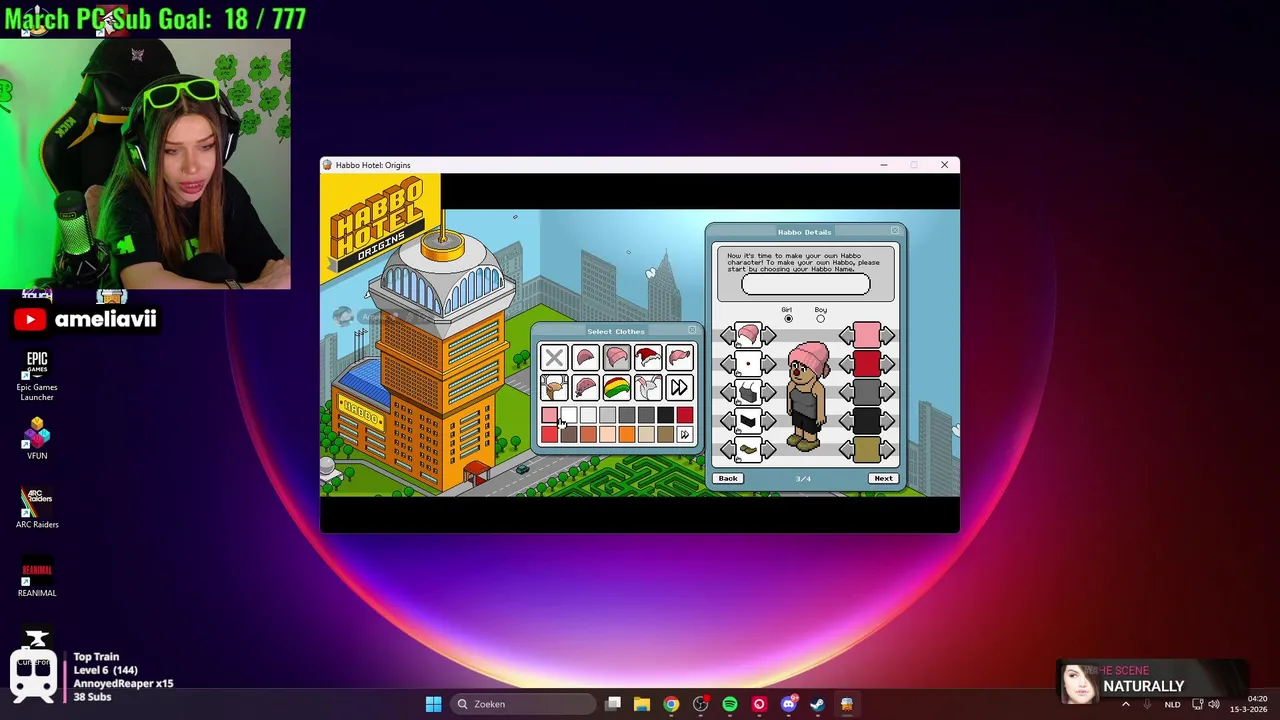Click red color swatch in Habbo Details

pos(867,364)
